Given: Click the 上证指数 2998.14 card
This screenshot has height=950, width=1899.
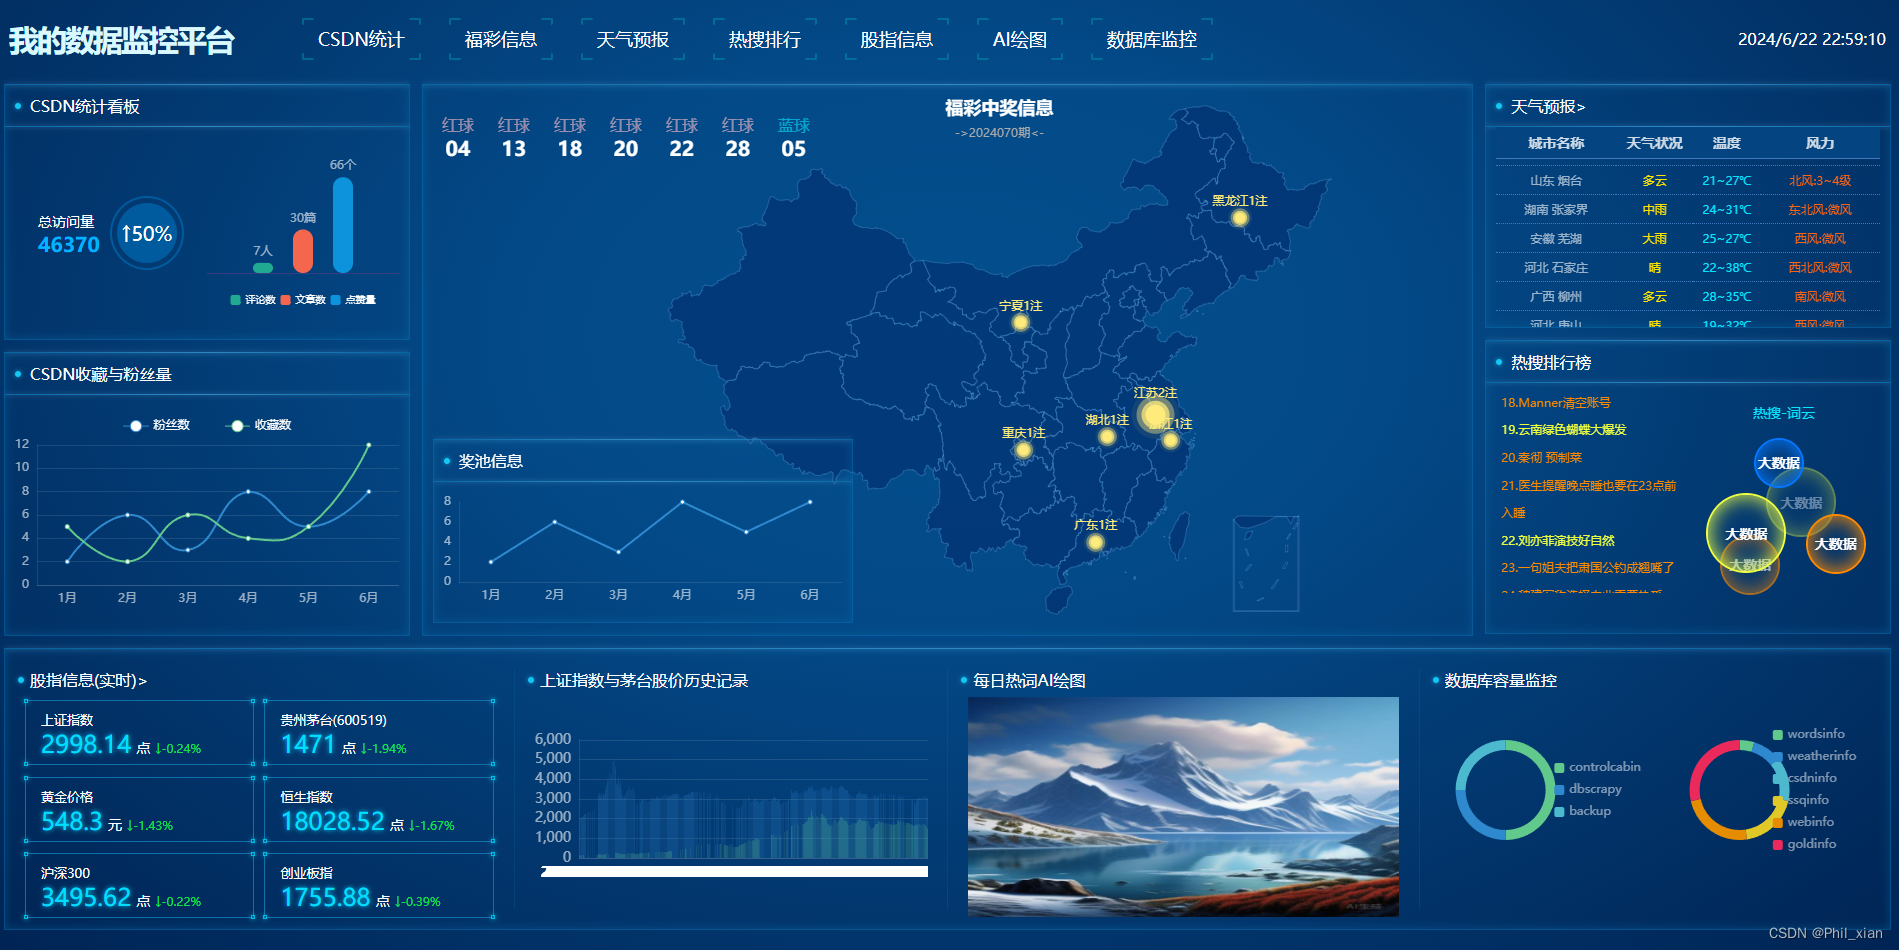Looking at the screenshot, I should (x=140, y=733).
